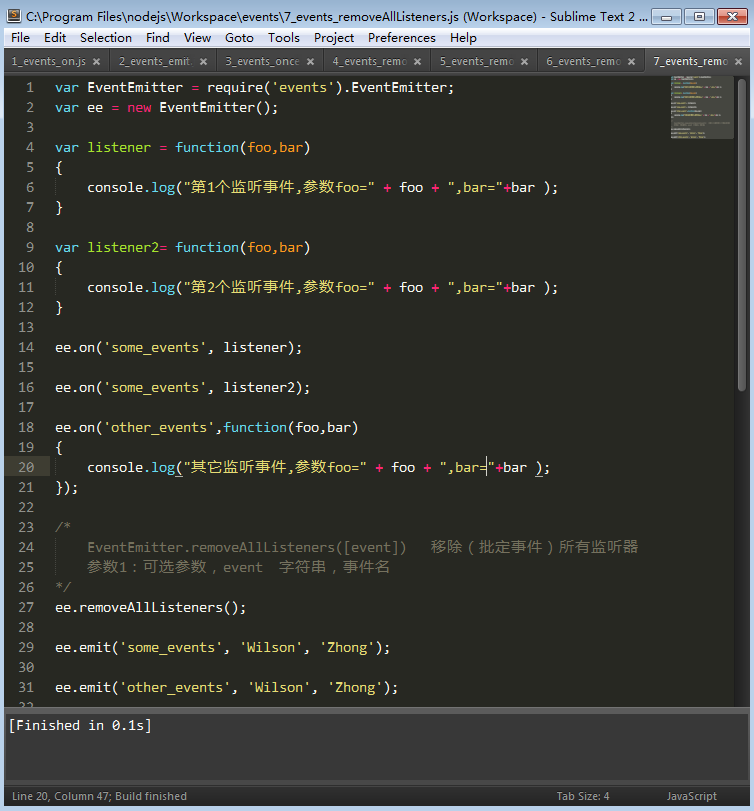The width and height of the screenshot is (754, 811).
Task: Close the 7_events_remo tab
Action: [x=738, y=62]
